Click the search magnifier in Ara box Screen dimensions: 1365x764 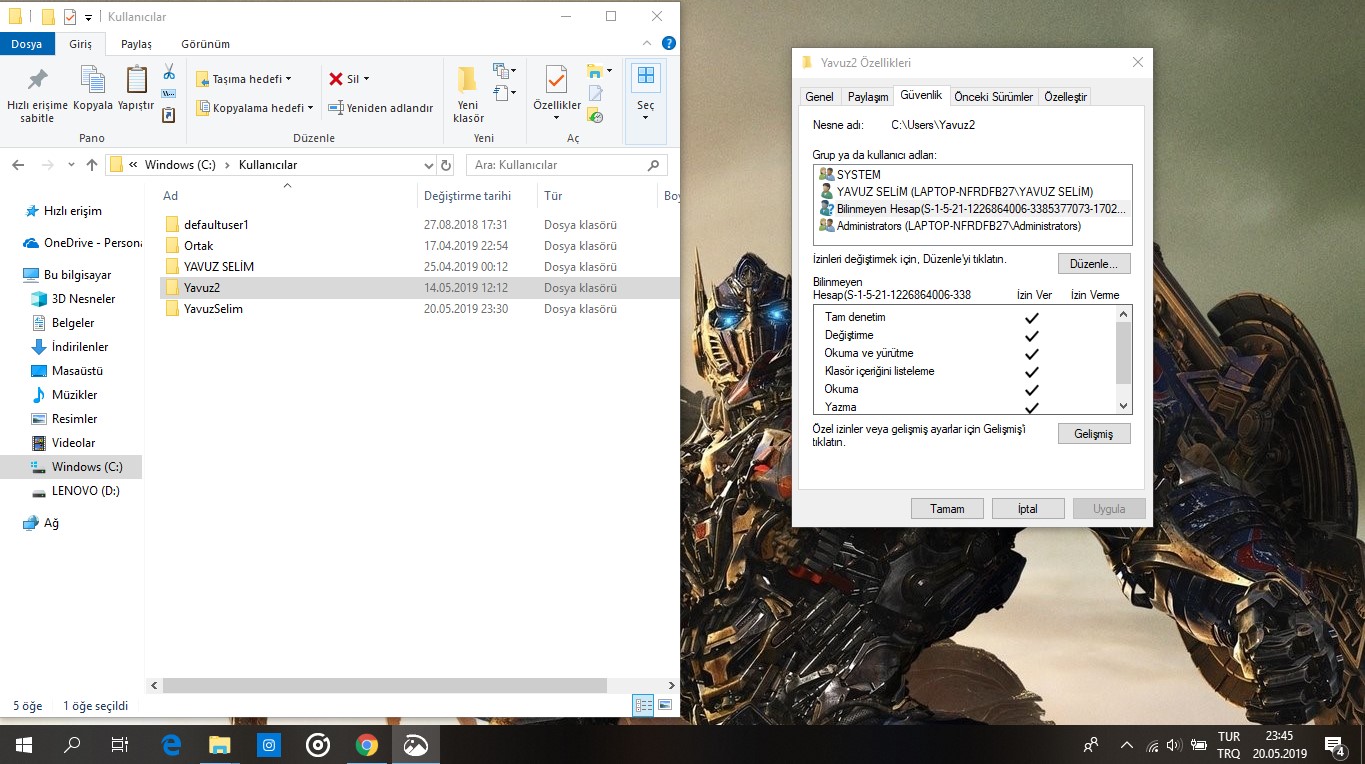pyautogui.click(x=654, y=165)
